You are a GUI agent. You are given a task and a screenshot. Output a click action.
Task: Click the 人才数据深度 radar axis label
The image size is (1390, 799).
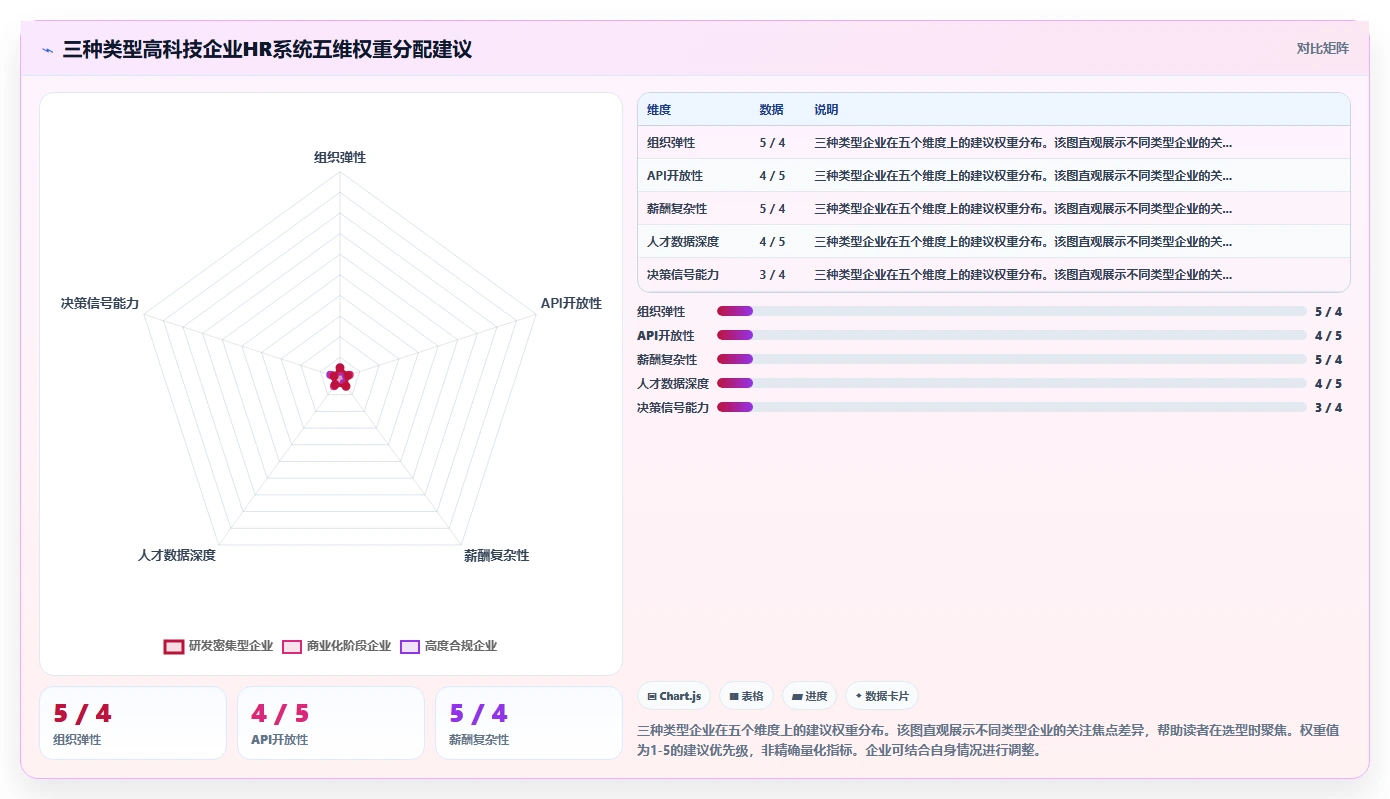coord(177,555)
